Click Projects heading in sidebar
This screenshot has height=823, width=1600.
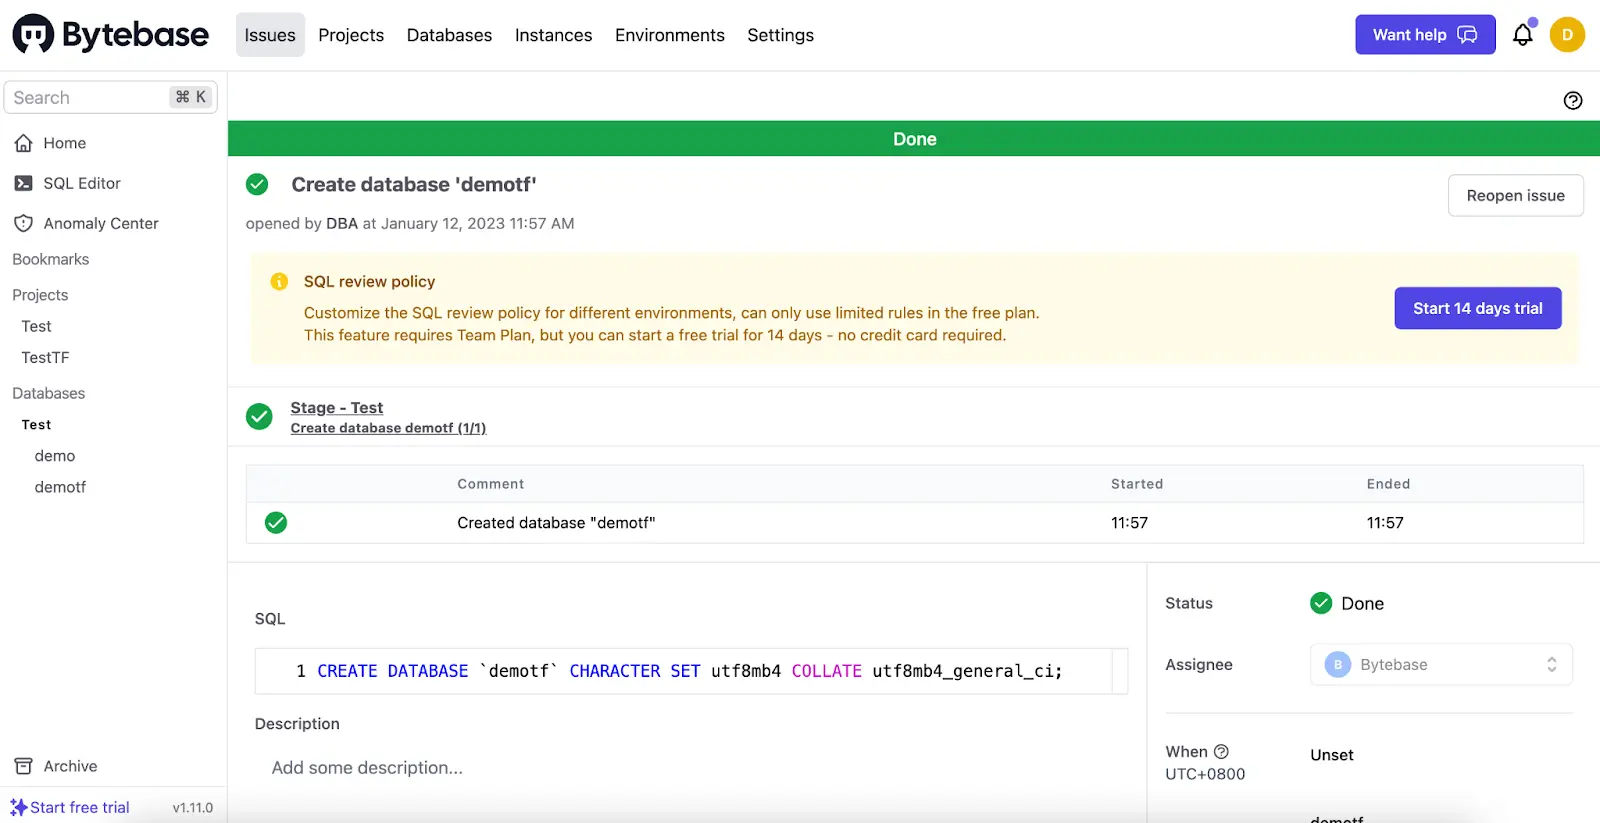click(x=40, y=295)
